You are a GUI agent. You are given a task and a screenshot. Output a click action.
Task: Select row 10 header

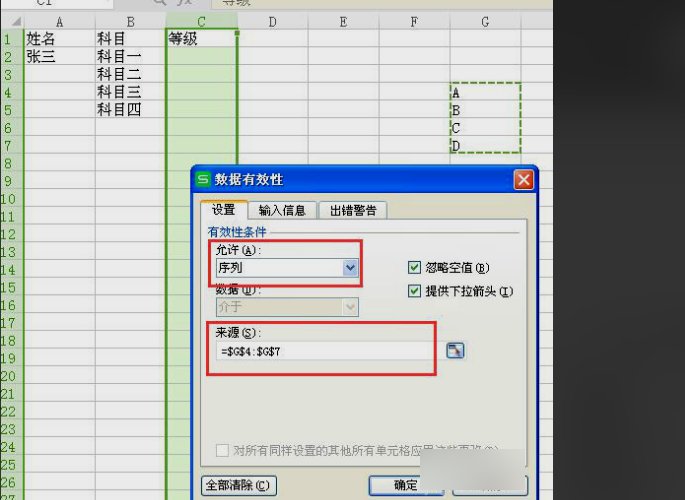[12, 199]
